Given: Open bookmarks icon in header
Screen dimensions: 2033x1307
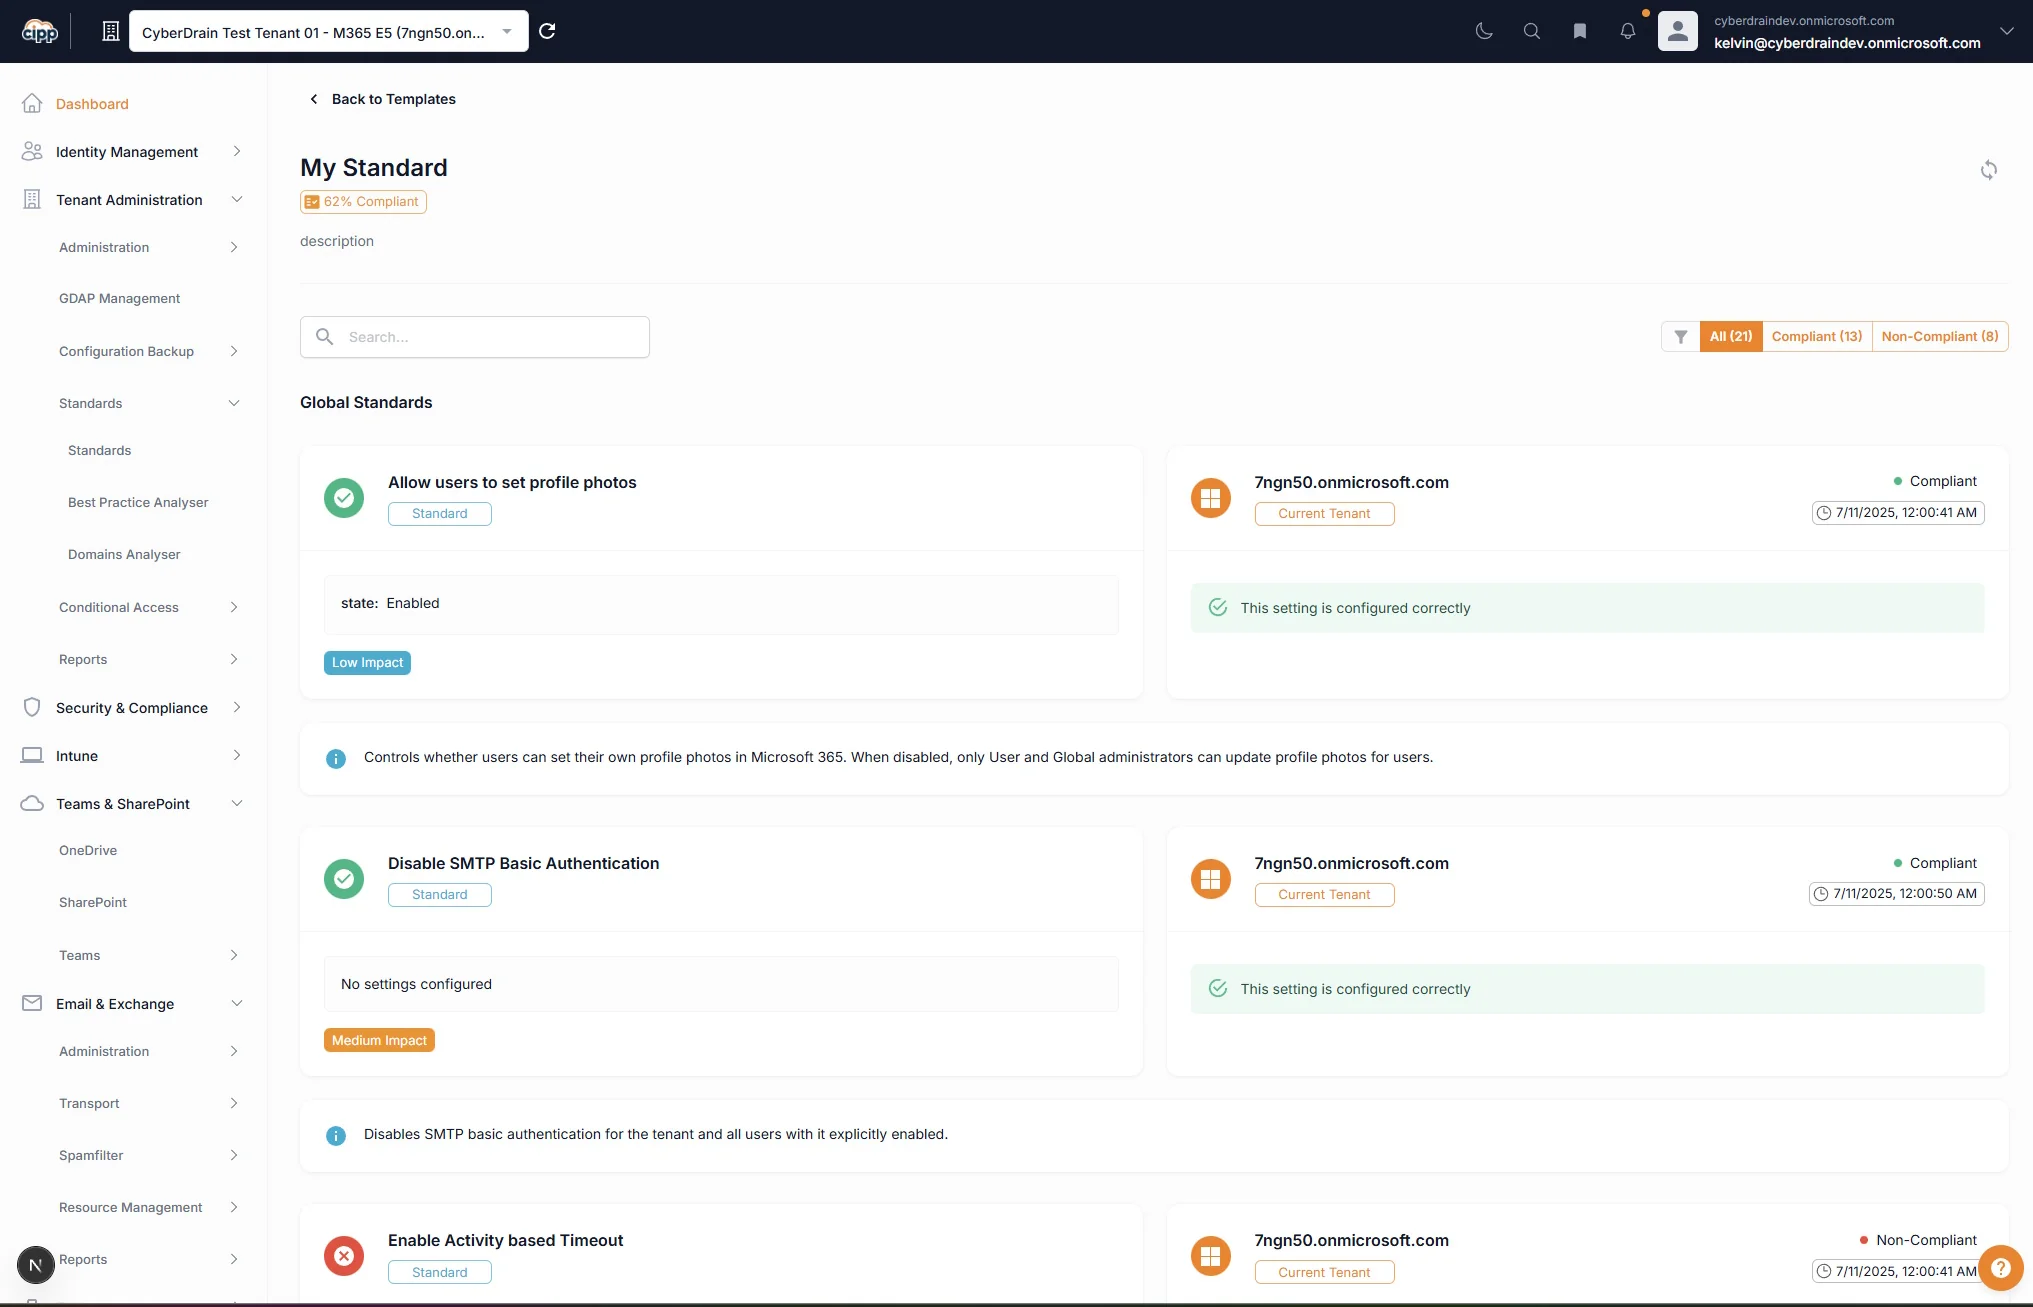Looking at the screenshot, I should (1580, 31).
